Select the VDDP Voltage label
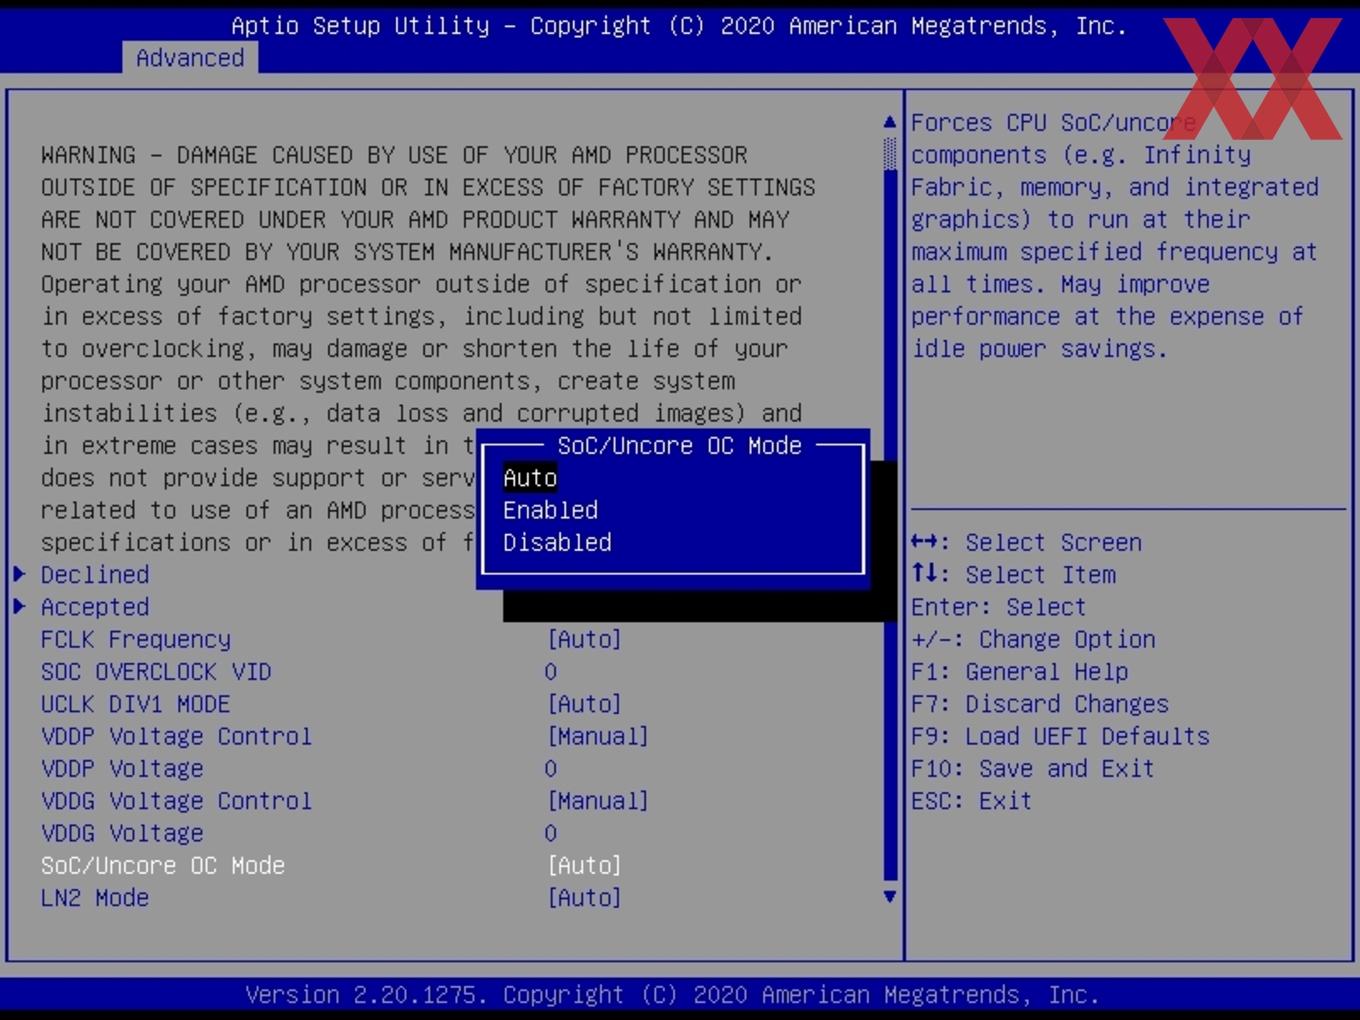The width and height of the screenshot is (1360, 1020). click(x=122, y=769)
